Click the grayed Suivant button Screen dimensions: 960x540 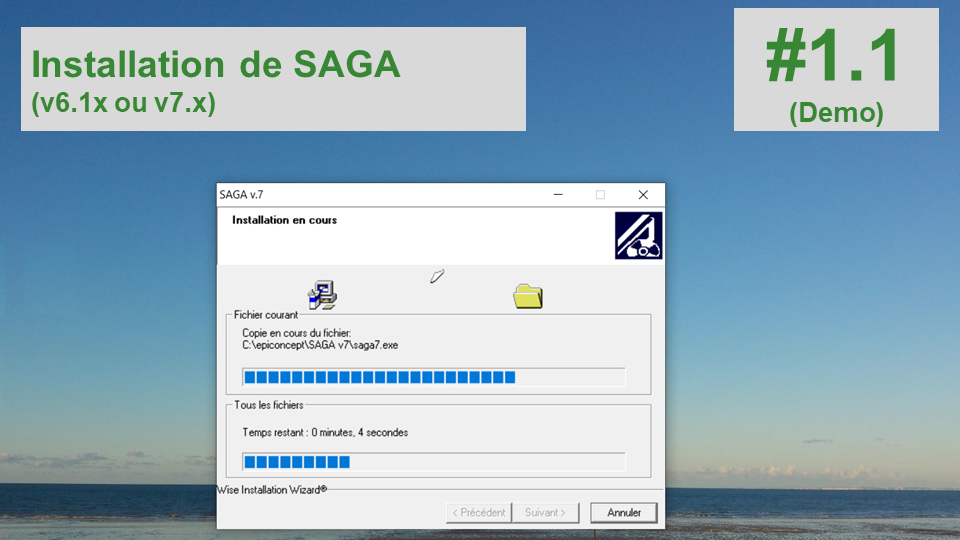coord(545,512)
